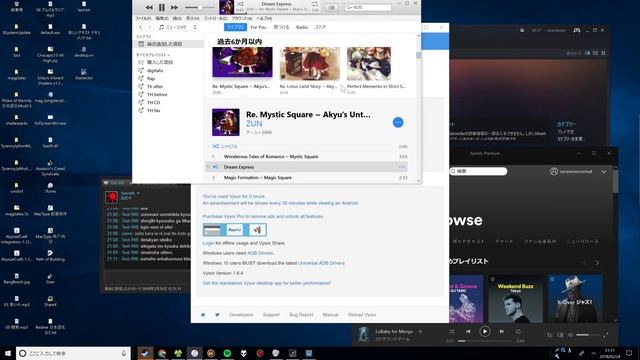Image resolution: width=640 pixels, height=360 pixels.
Task: Open the ストア tab in iTunes
Action: click(320, 27)
